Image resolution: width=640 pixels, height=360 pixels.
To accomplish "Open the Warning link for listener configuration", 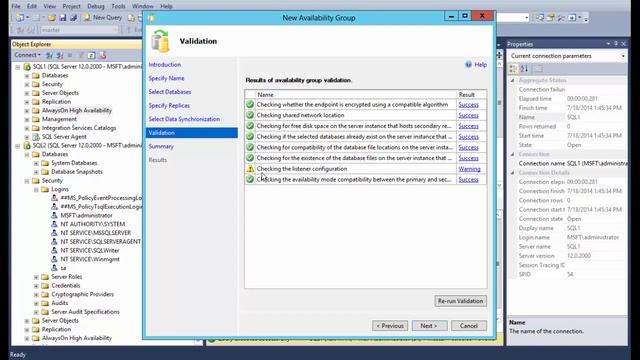I will 469,169.
